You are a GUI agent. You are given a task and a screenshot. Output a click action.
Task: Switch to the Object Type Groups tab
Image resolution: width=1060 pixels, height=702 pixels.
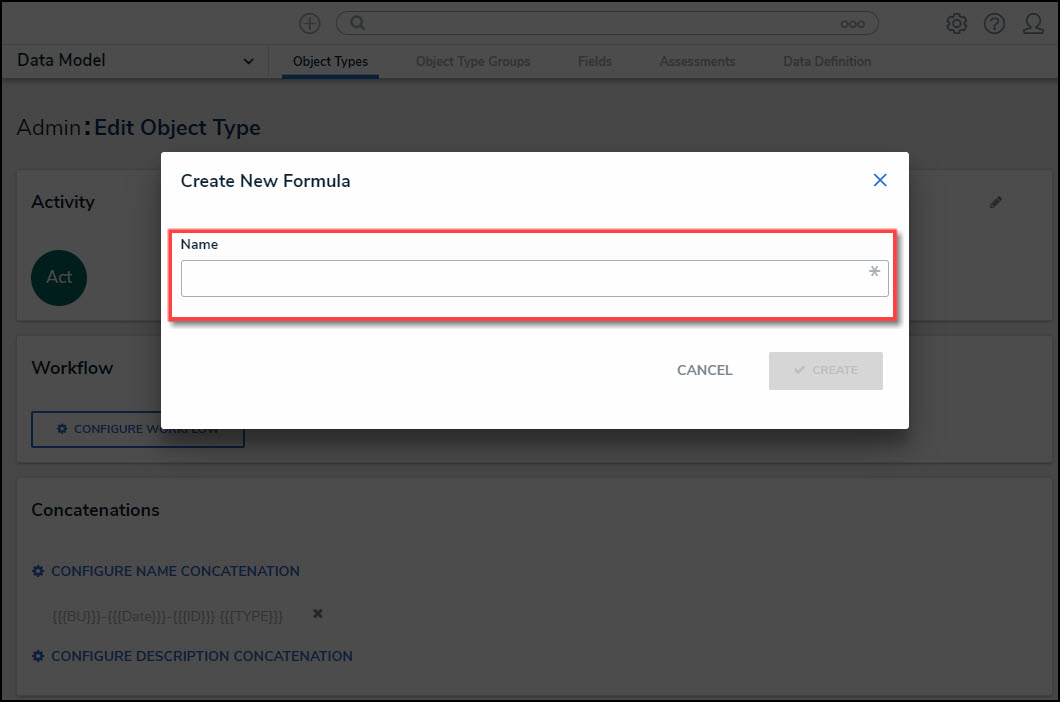click(473, 62)
